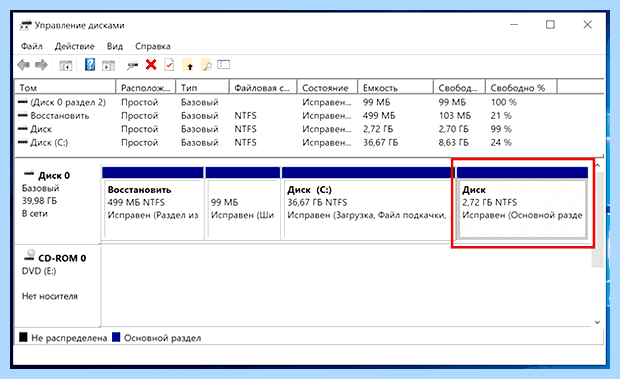The height and width of the screenshot is (379, 620).
Task: Close the Управление дисками window
Action: [x=588, y=25]
